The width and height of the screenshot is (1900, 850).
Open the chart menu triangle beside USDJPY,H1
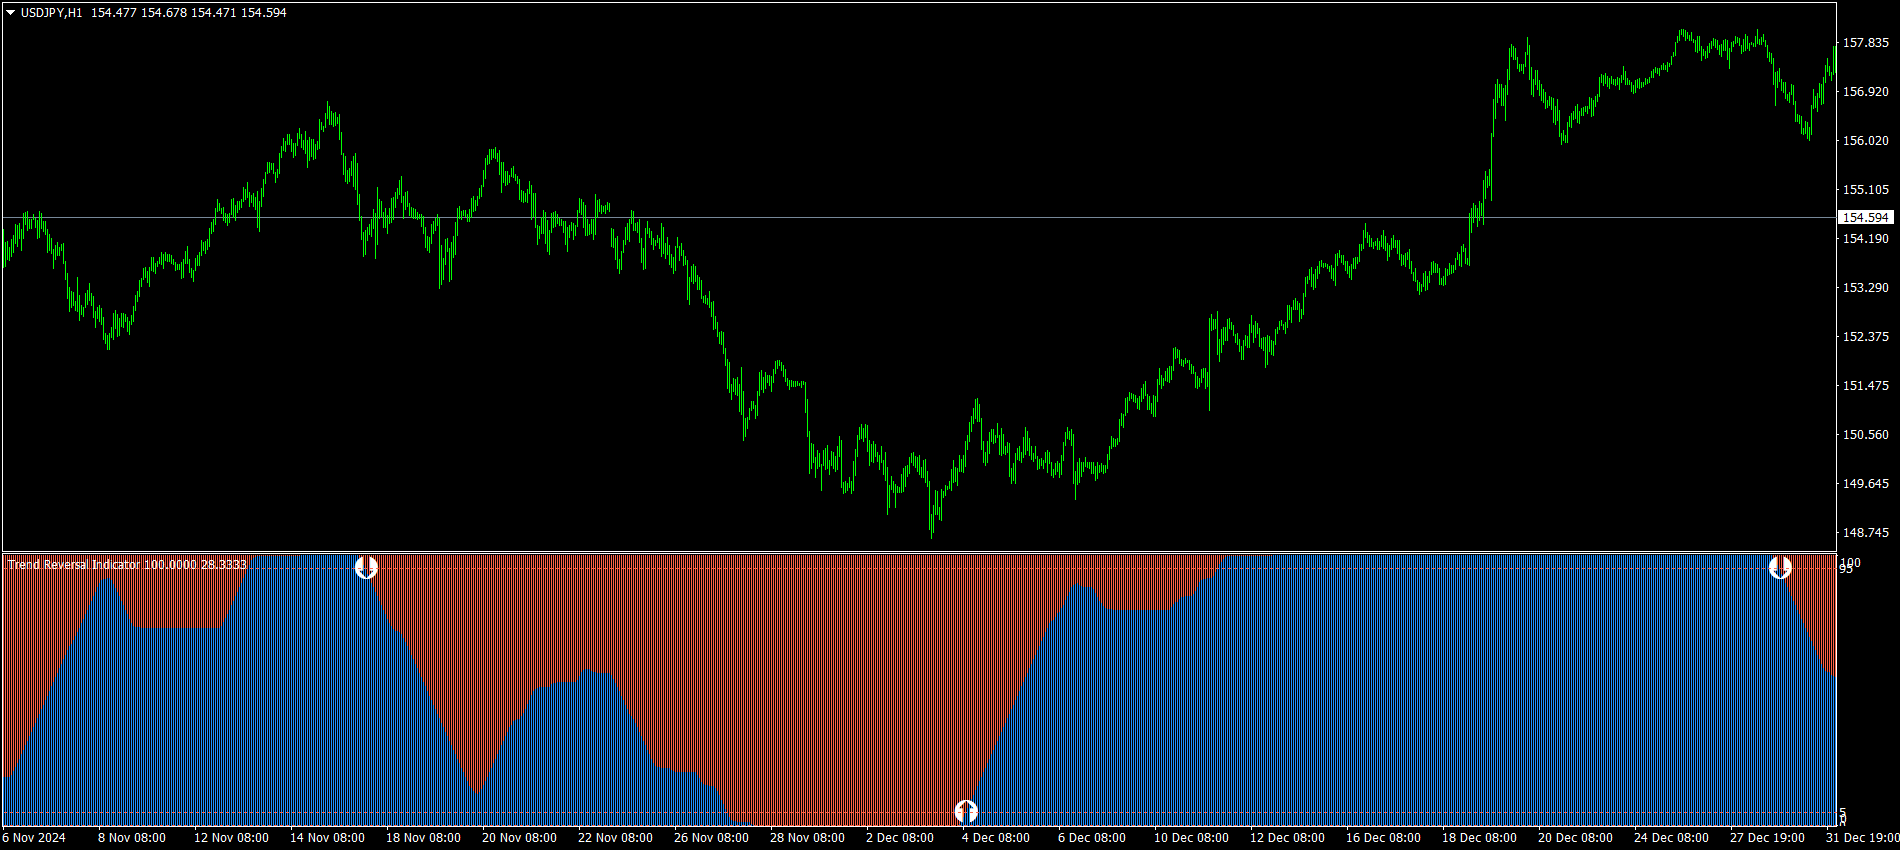[11, 13]
